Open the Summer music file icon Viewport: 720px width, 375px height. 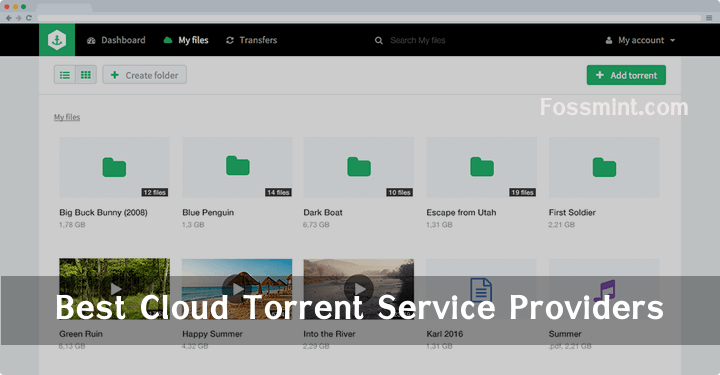point(604,291)
